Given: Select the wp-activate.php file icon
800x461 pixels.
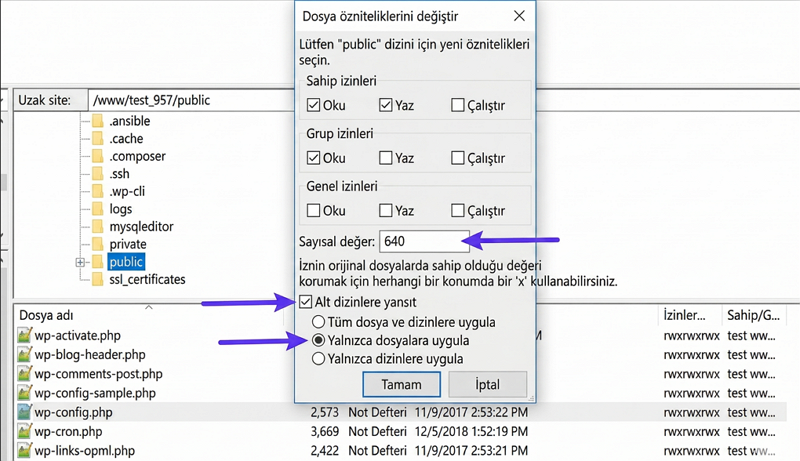Looking at the screenshot, I should tap(25, 335).
